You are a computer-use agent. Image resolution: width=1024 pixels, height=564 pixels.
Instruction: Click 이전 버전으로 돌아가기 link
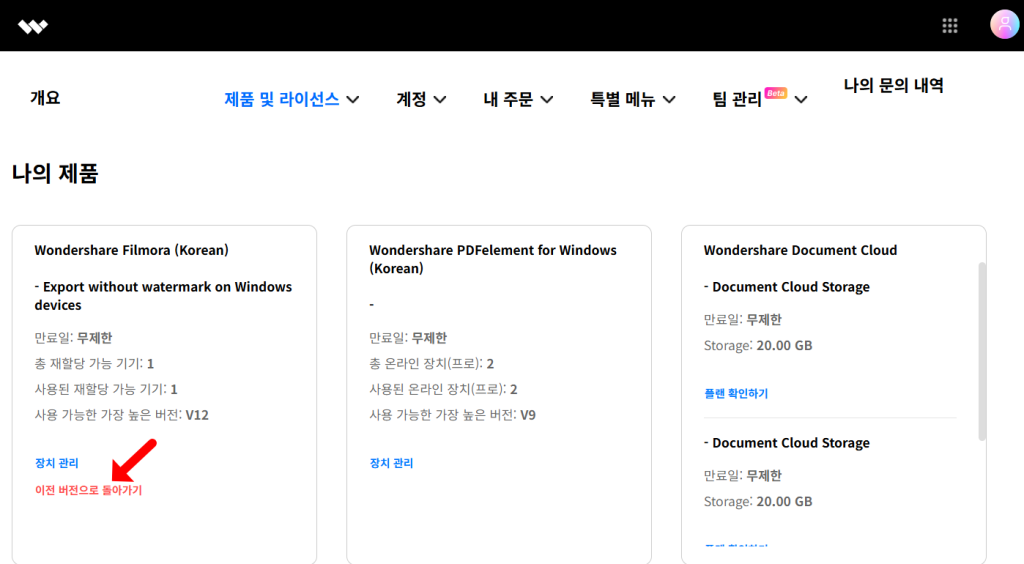(88, 490)
